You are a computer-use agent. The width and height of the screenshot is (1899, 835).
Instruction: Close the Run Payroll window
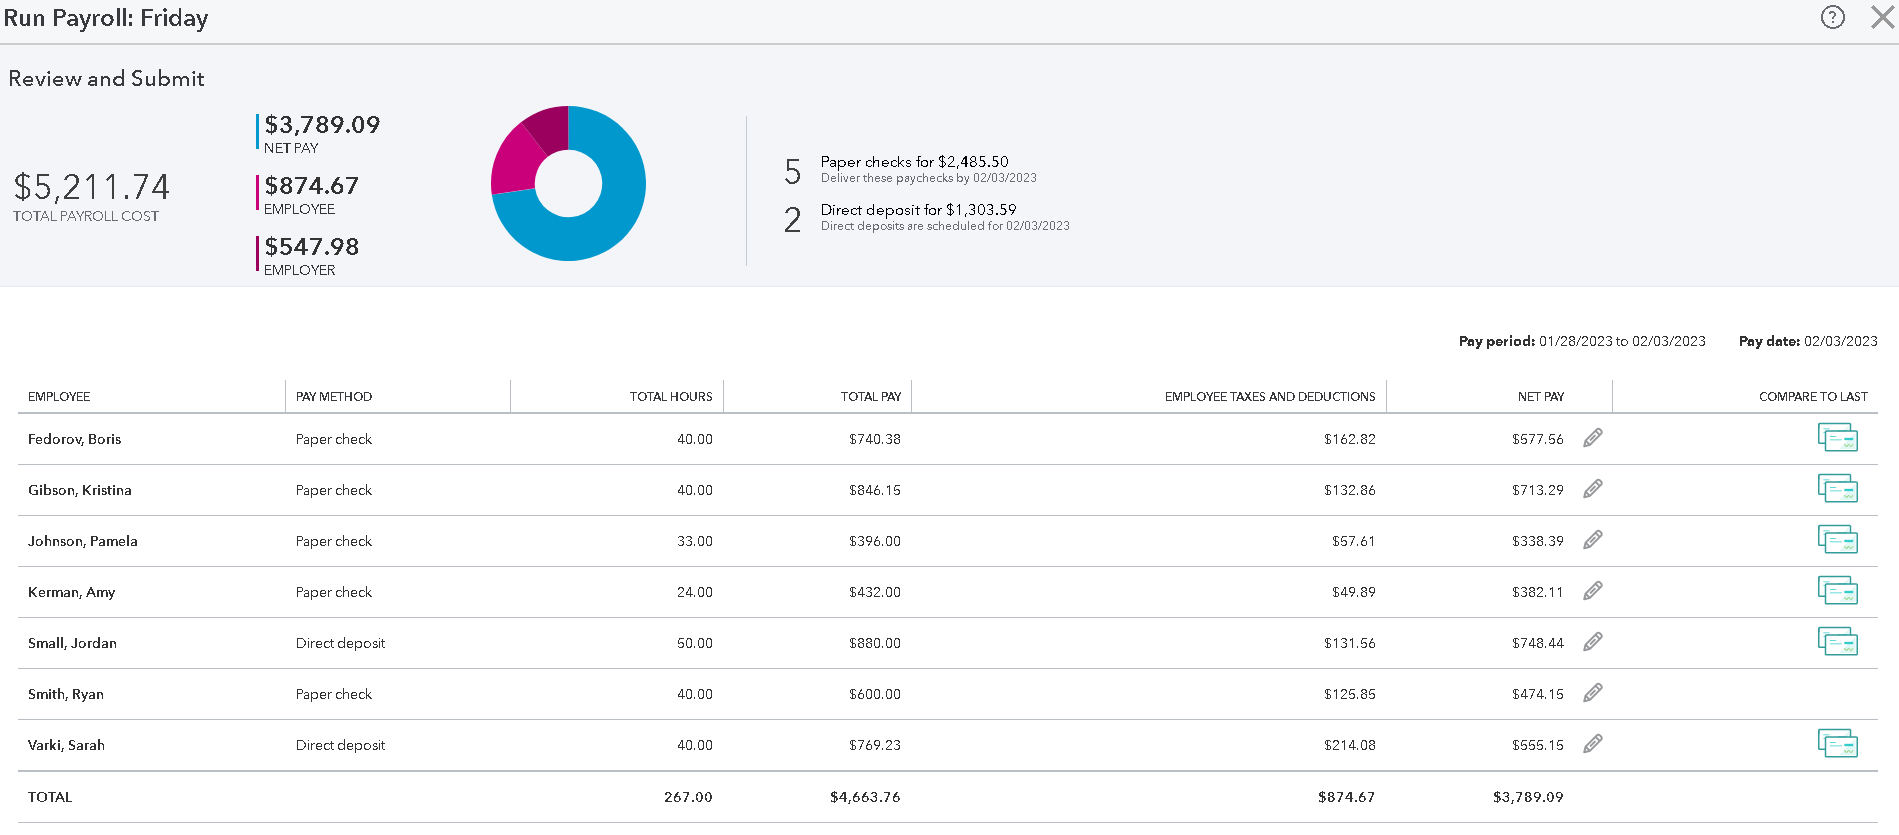pyautogui.click(x=1882, y=18)
